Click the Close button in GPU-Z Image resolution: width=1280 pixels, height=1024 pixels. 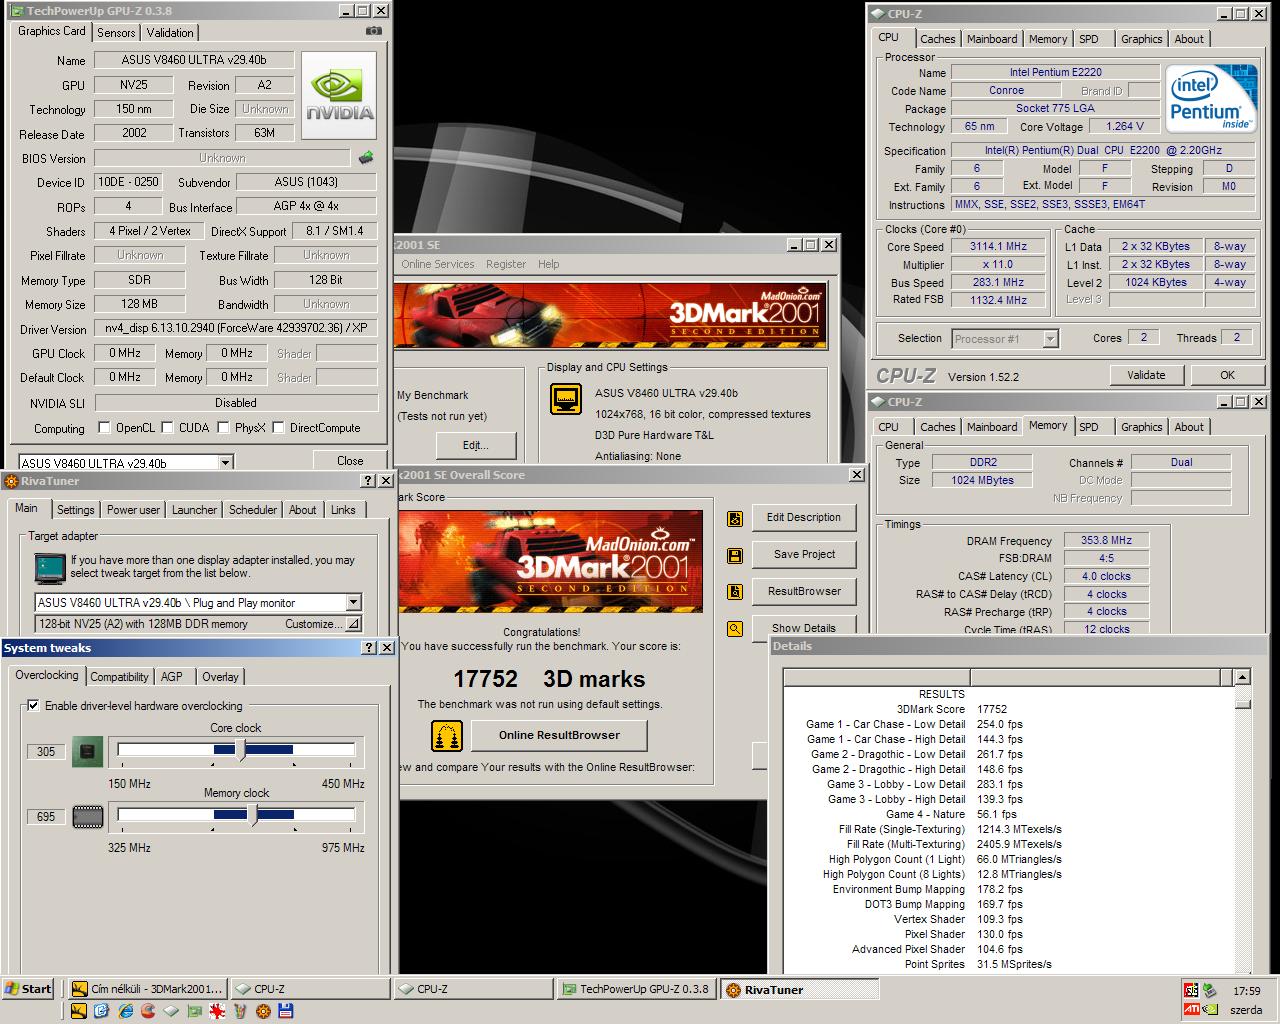pyautogui.click(x=350, y=461)
